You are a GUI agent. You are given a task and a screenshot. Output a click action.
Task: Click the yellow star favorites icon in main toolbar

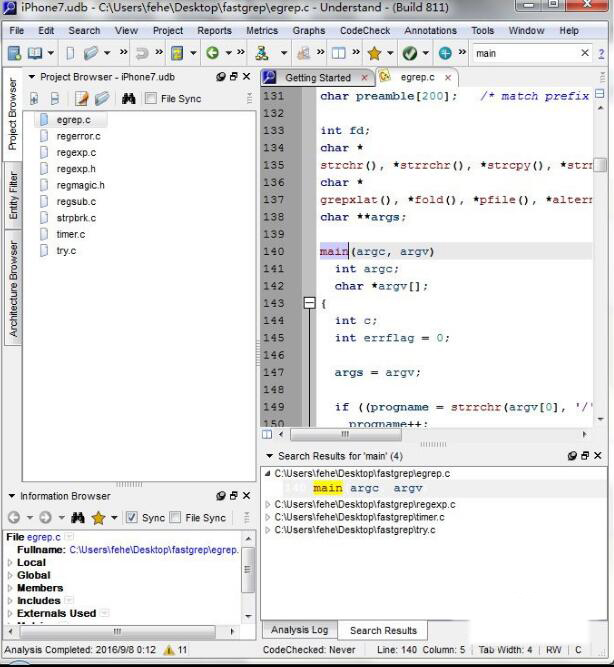pyautogui.click(x=374, y=53)
